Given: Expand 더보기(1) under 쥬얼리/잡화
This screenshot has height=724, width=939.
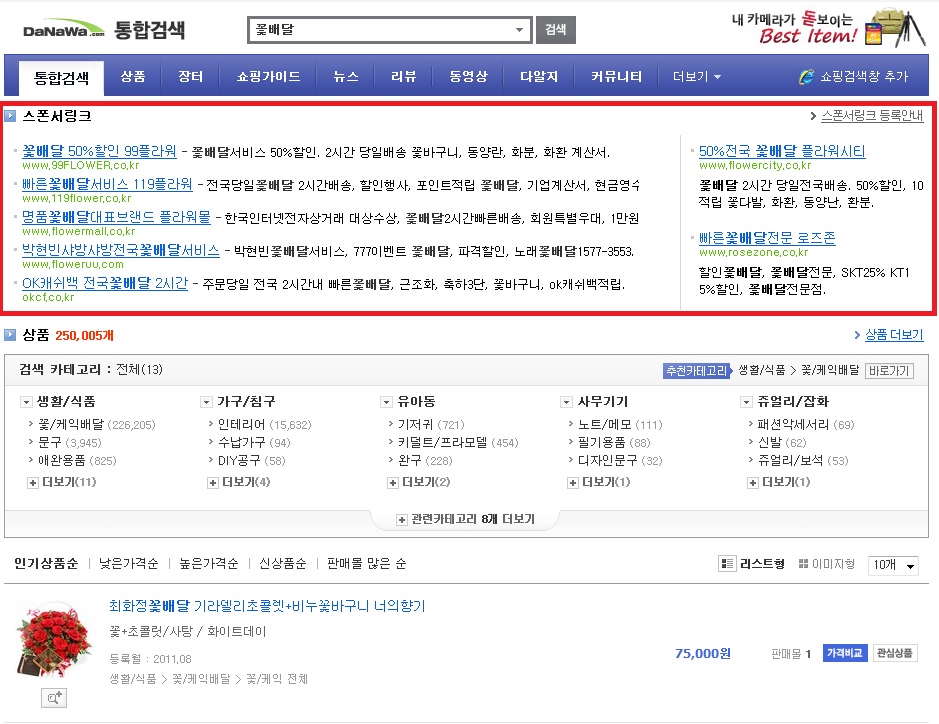Looking at the screenshot, I should [x=779, y=482].
